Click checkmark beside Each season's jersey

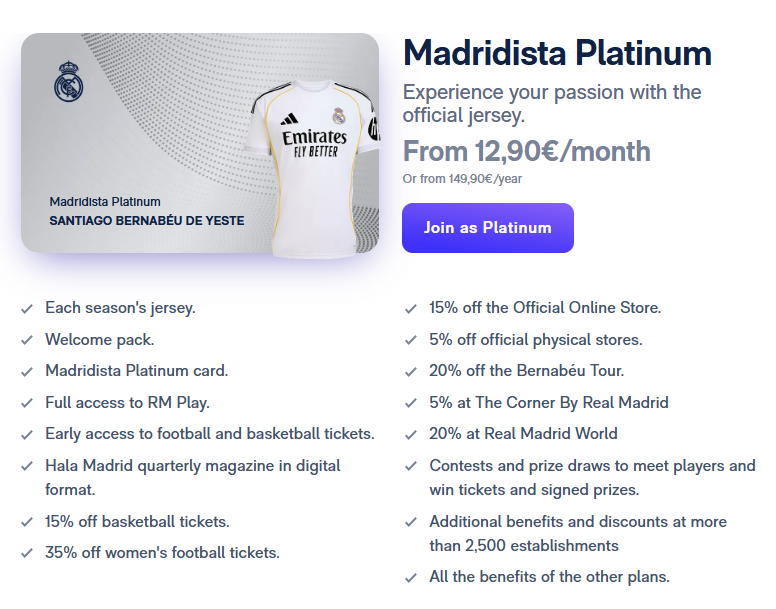pyautogui.click(x=27, y=309)
